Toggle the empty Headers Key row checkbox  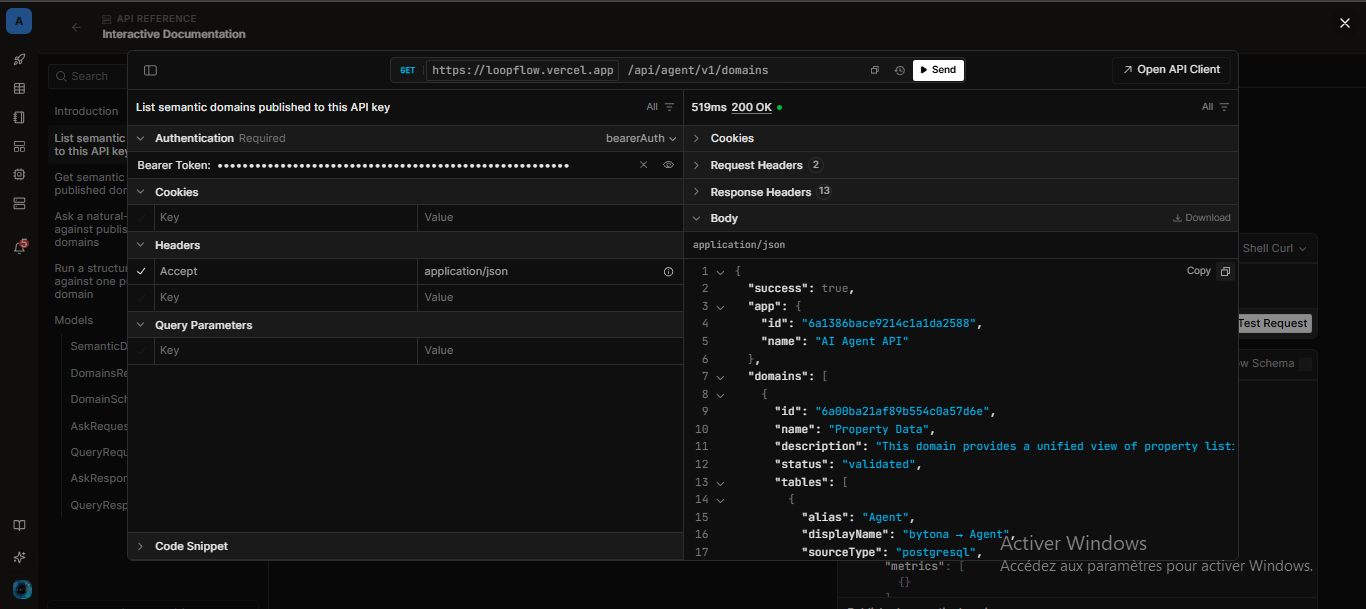pyautogui.click(x=141, y=297)
